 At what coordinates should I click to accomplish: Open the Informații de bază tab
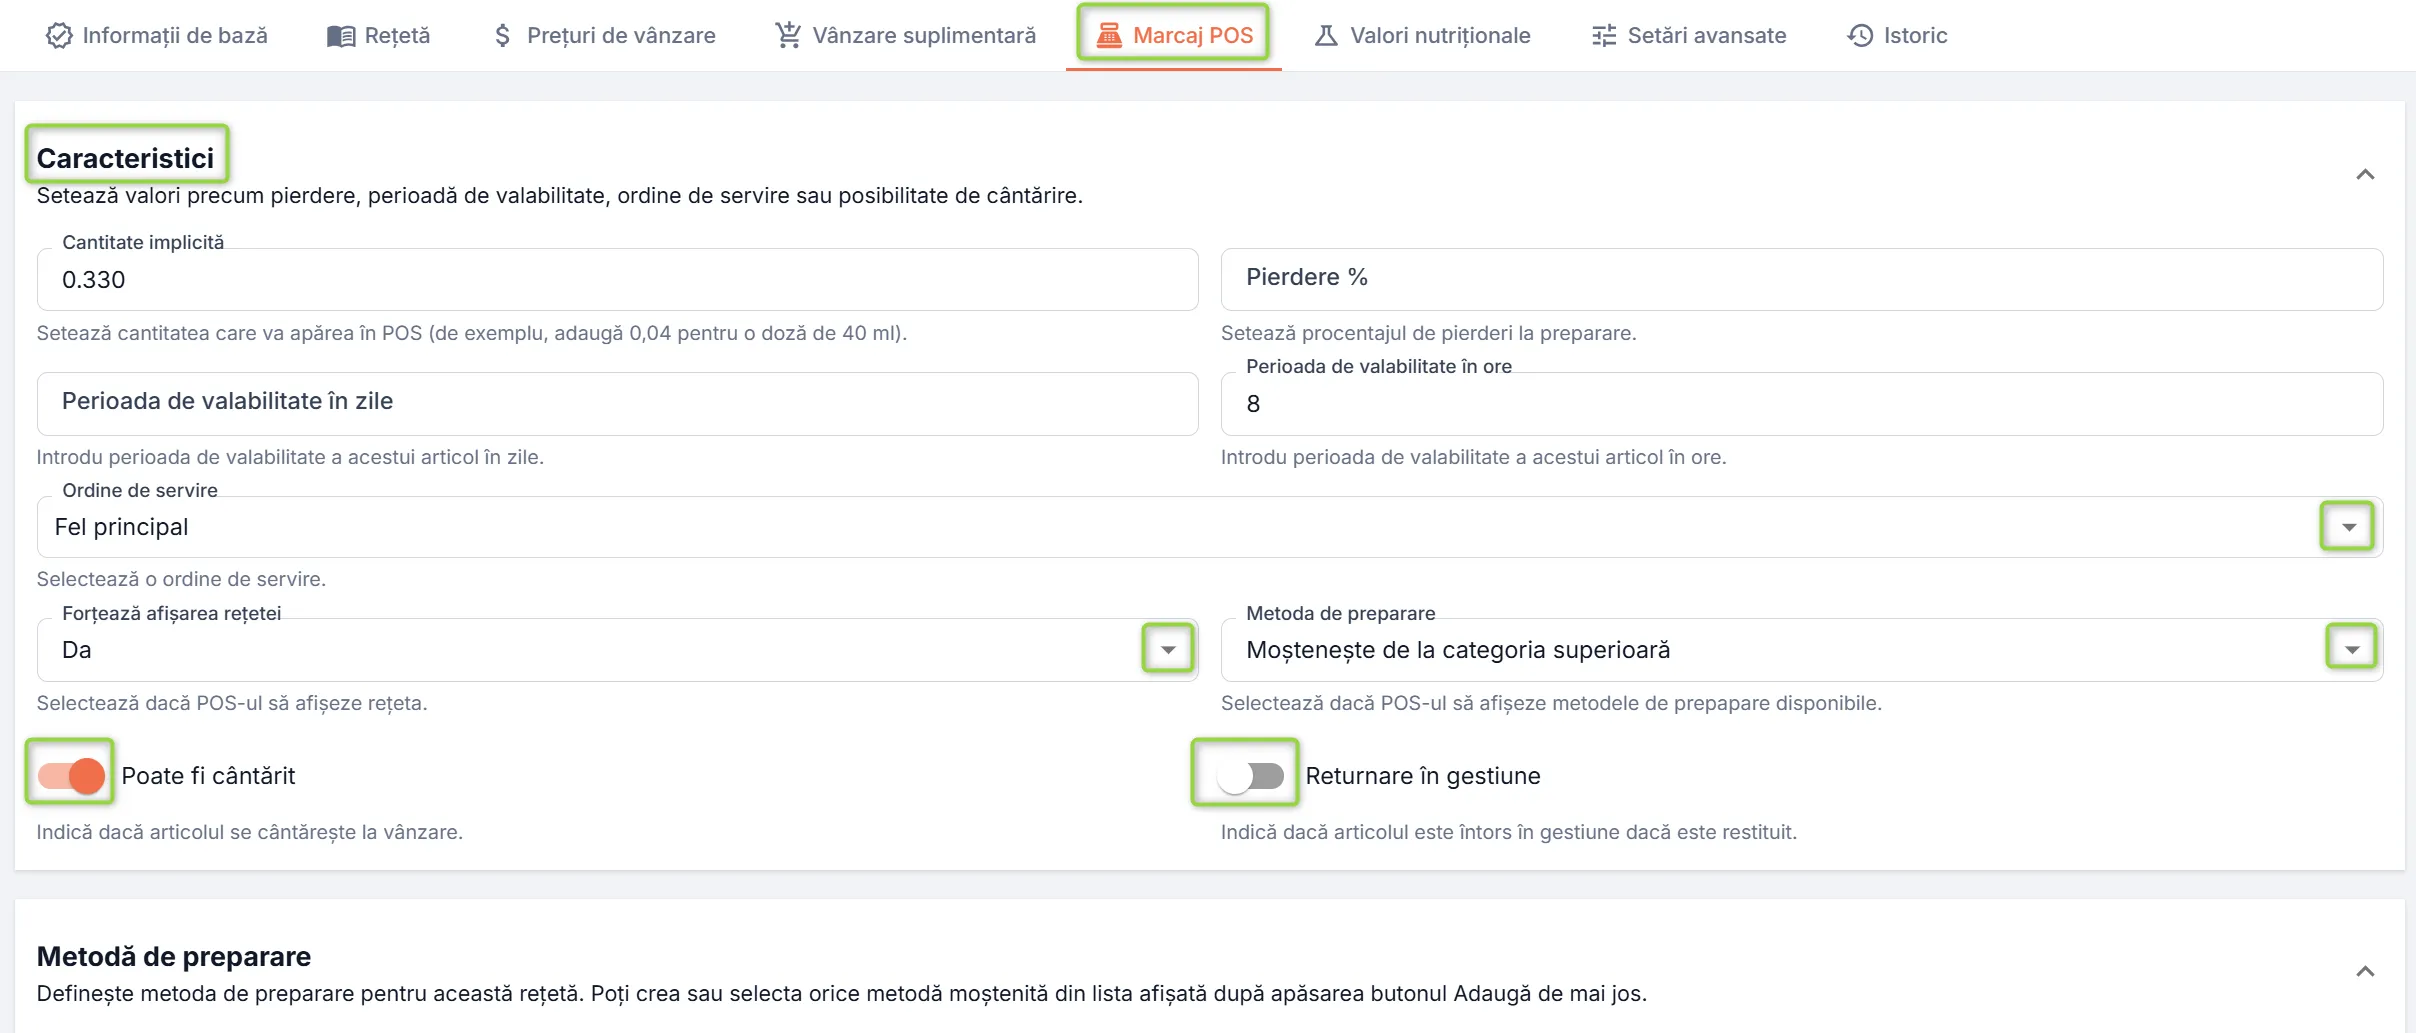[x=157, y=36]
